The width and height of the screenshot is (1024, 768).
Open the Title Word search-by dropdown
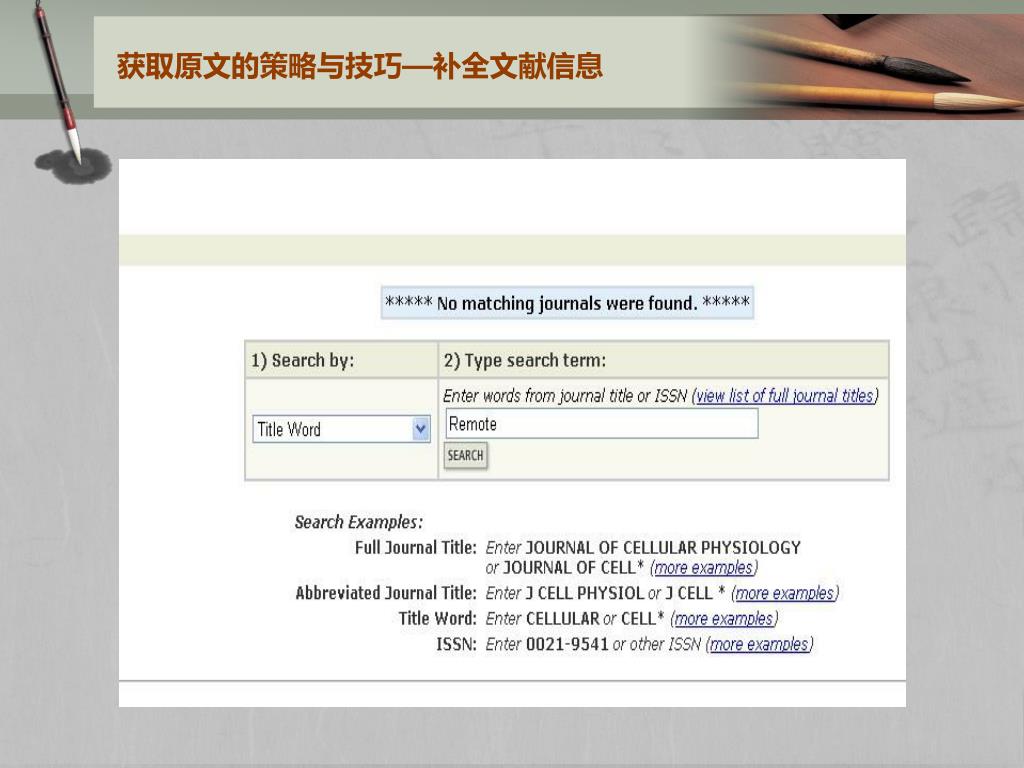pyautogui.click(x=341, y=429)
